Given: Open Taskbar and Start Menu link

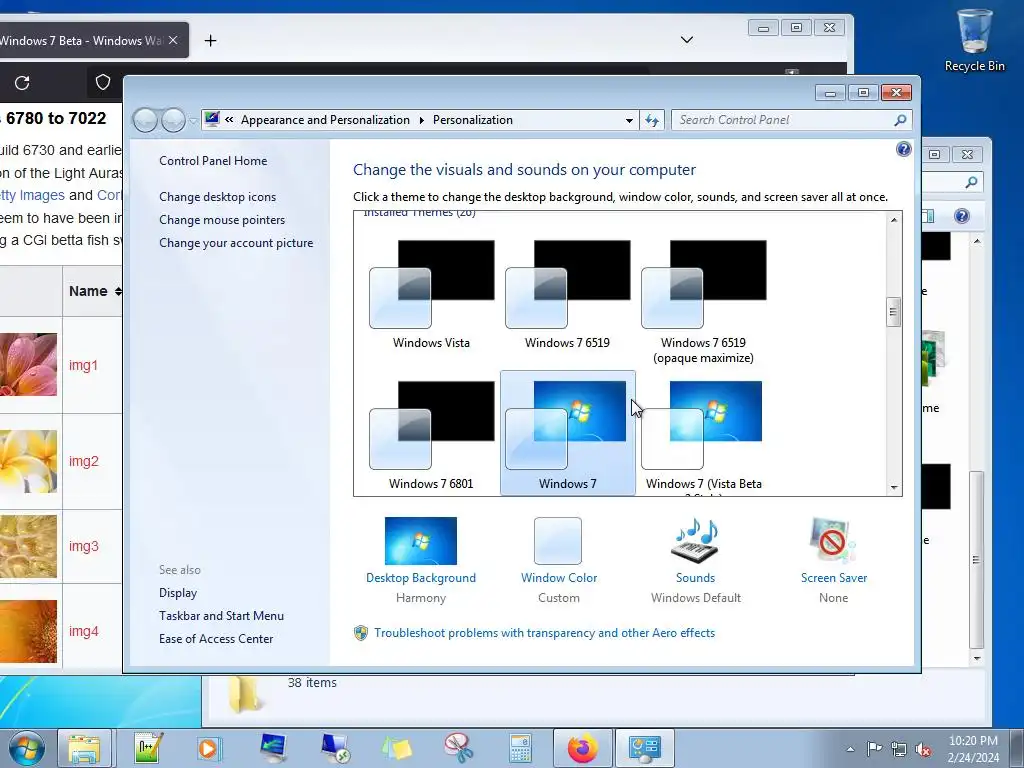Looking at the screenshot, I should click(x=221, y=616).
